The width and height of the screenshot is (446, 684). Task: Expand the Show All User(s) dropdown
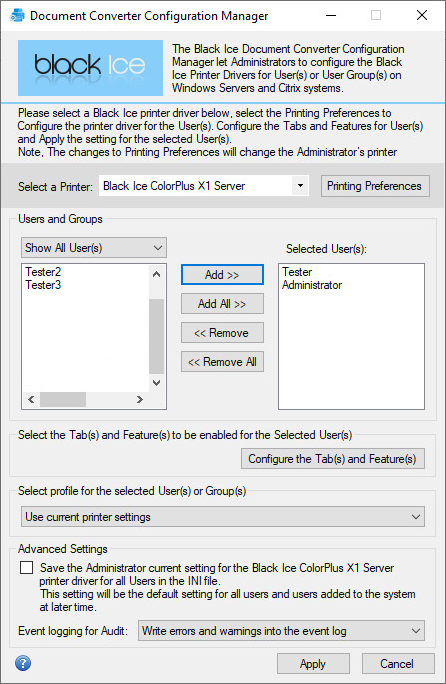[94, 248]
